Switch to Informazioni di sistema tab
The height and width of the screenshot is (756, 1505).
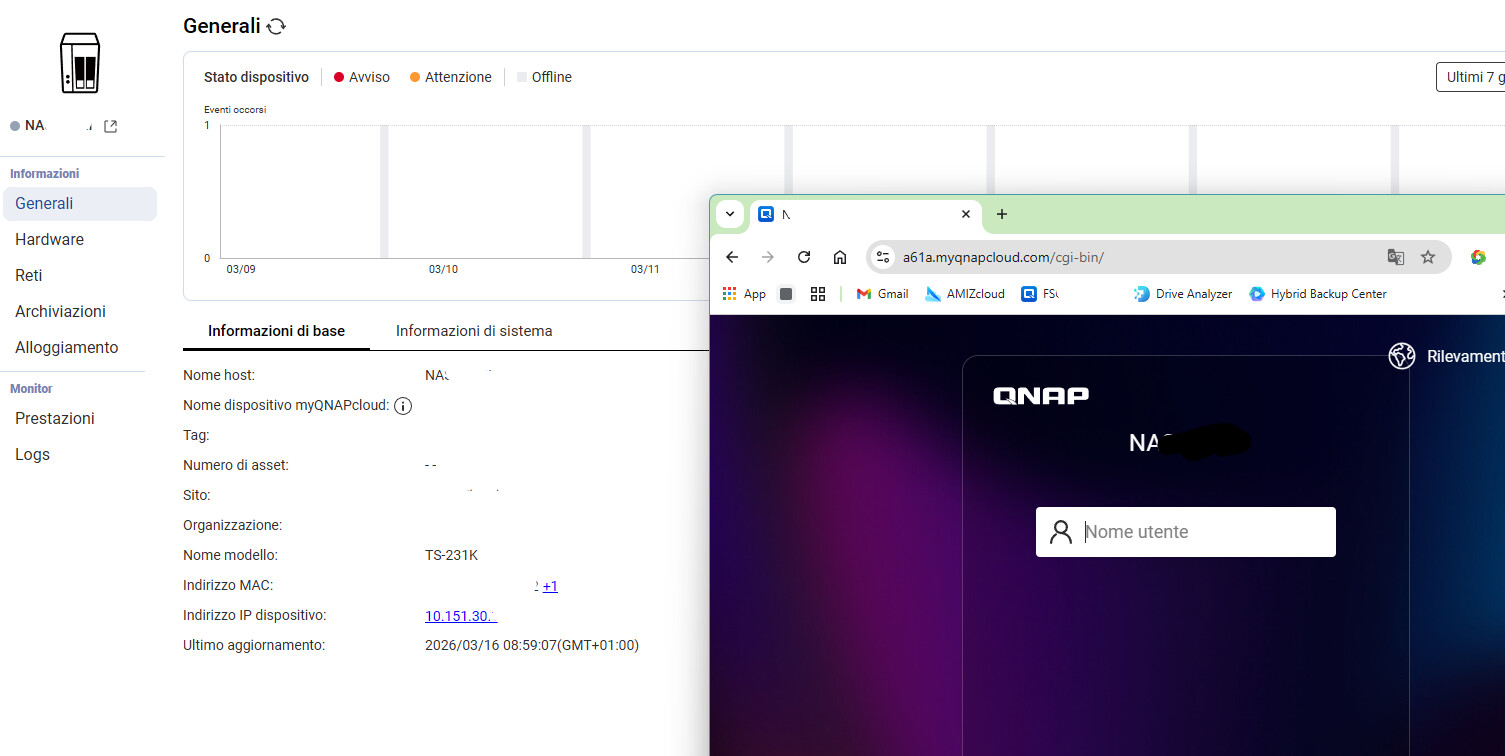pyautogui.click(x=473, y=331)
